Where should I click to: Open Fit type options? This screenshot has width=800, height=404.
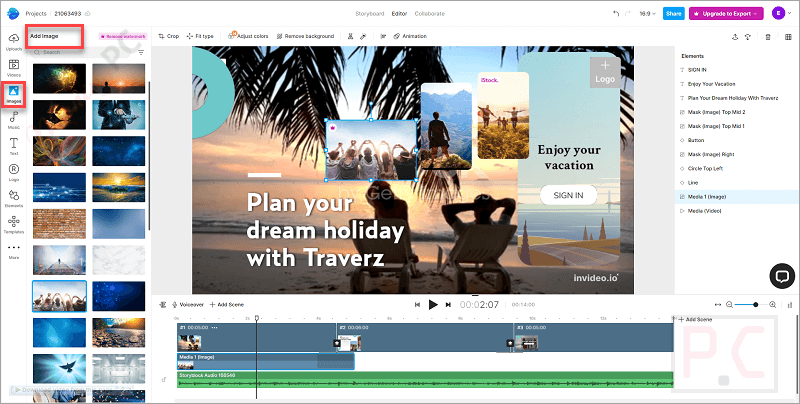[200, 36]
